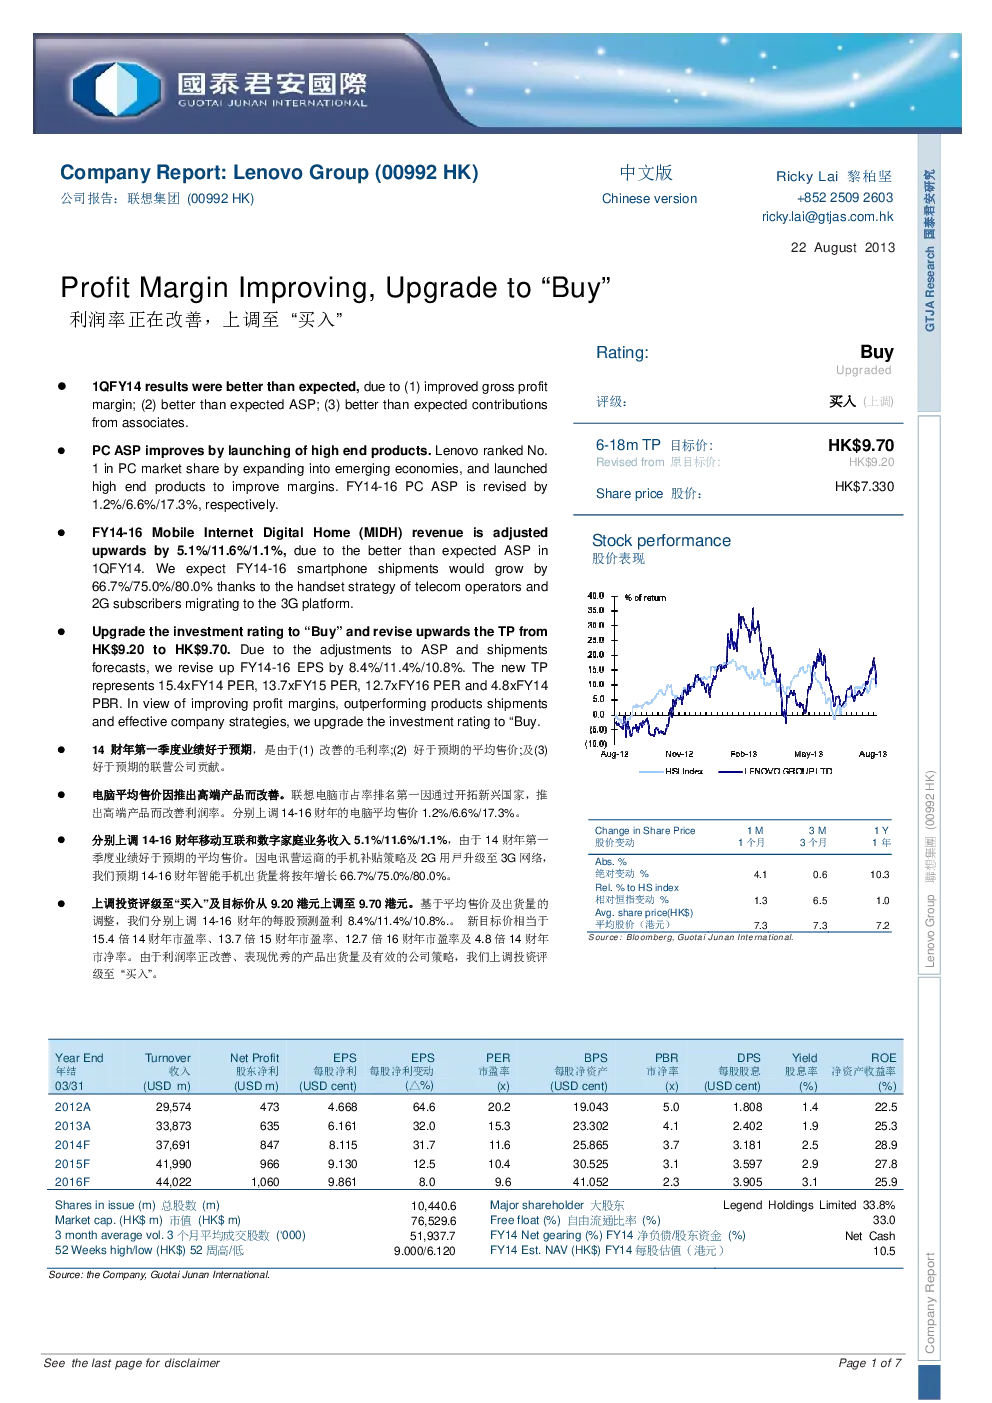Click Legend Holdings Limited 33.8%
This screenshot has width=992, height=1403.
click(x=809, y=1205)
